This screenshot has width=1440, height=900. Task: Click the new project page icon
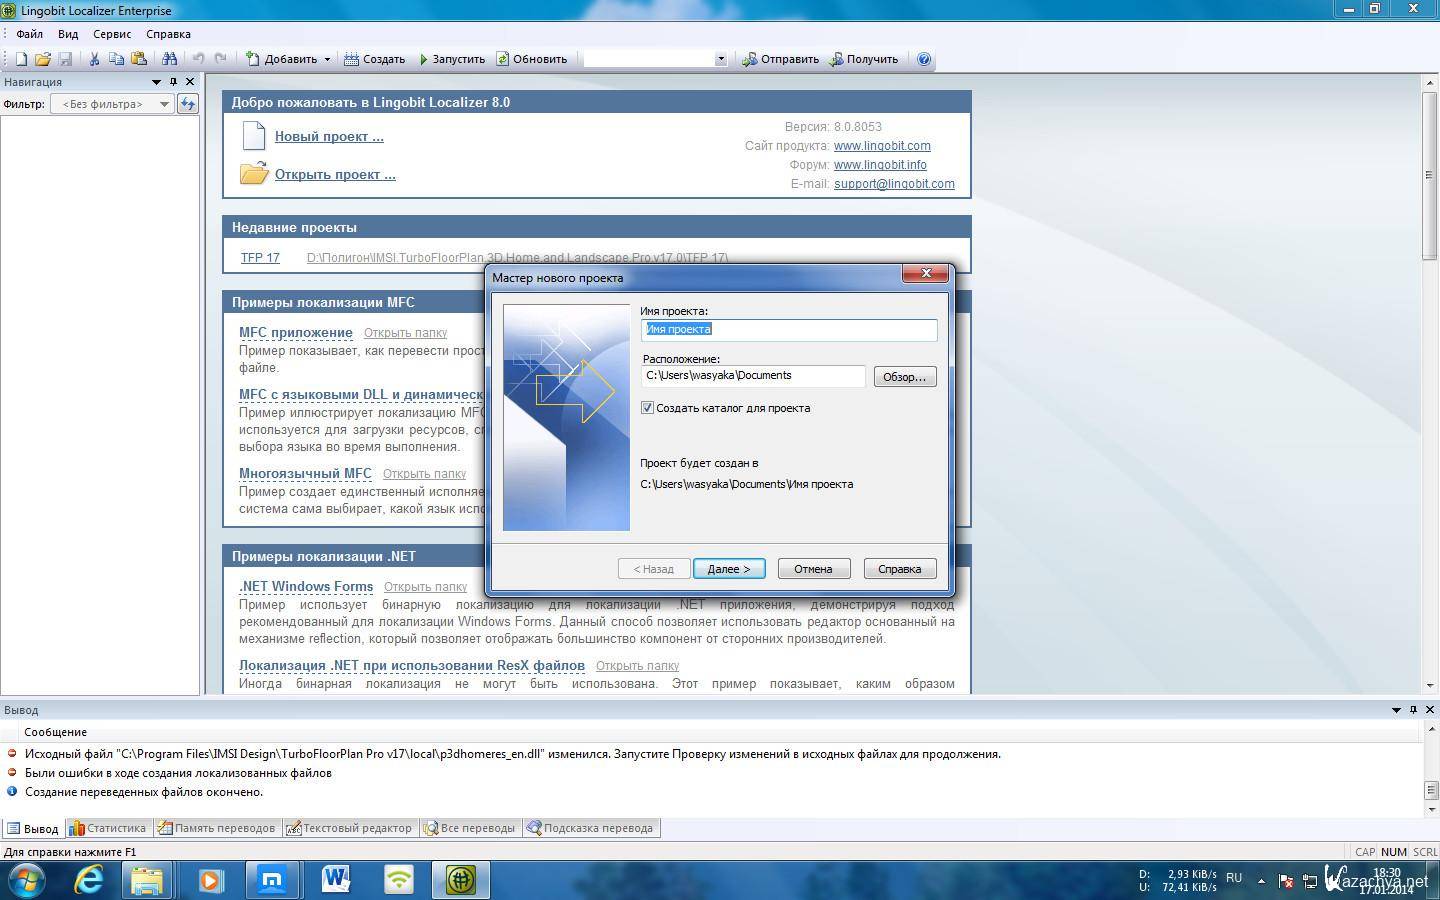point(254,135)
